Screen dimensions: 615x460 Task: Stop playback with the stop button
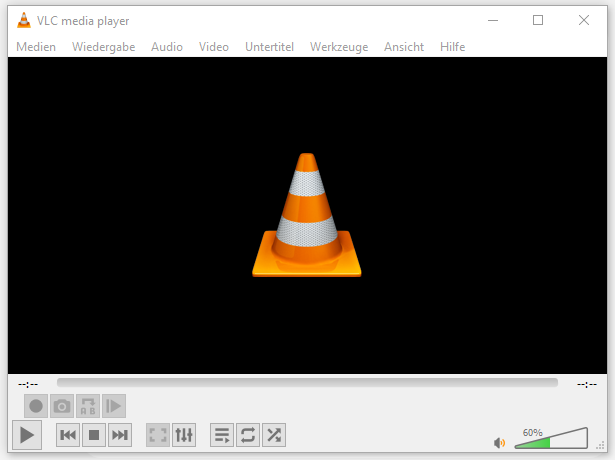pyautogui.click(x=94, y=435)
